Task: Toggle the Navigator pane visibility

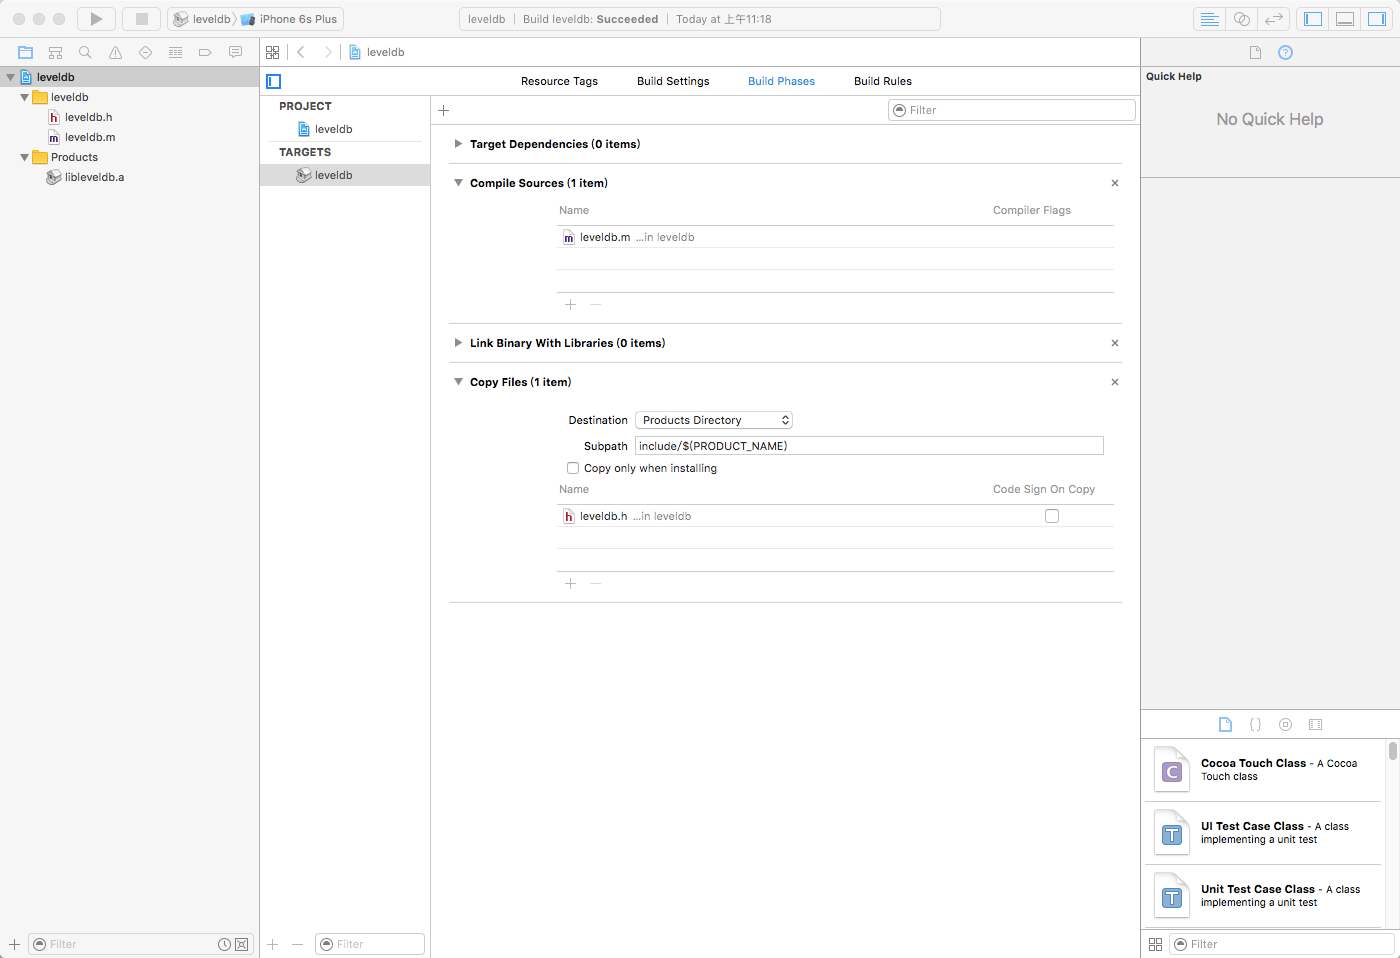Action: click(x=1313, y=19)
